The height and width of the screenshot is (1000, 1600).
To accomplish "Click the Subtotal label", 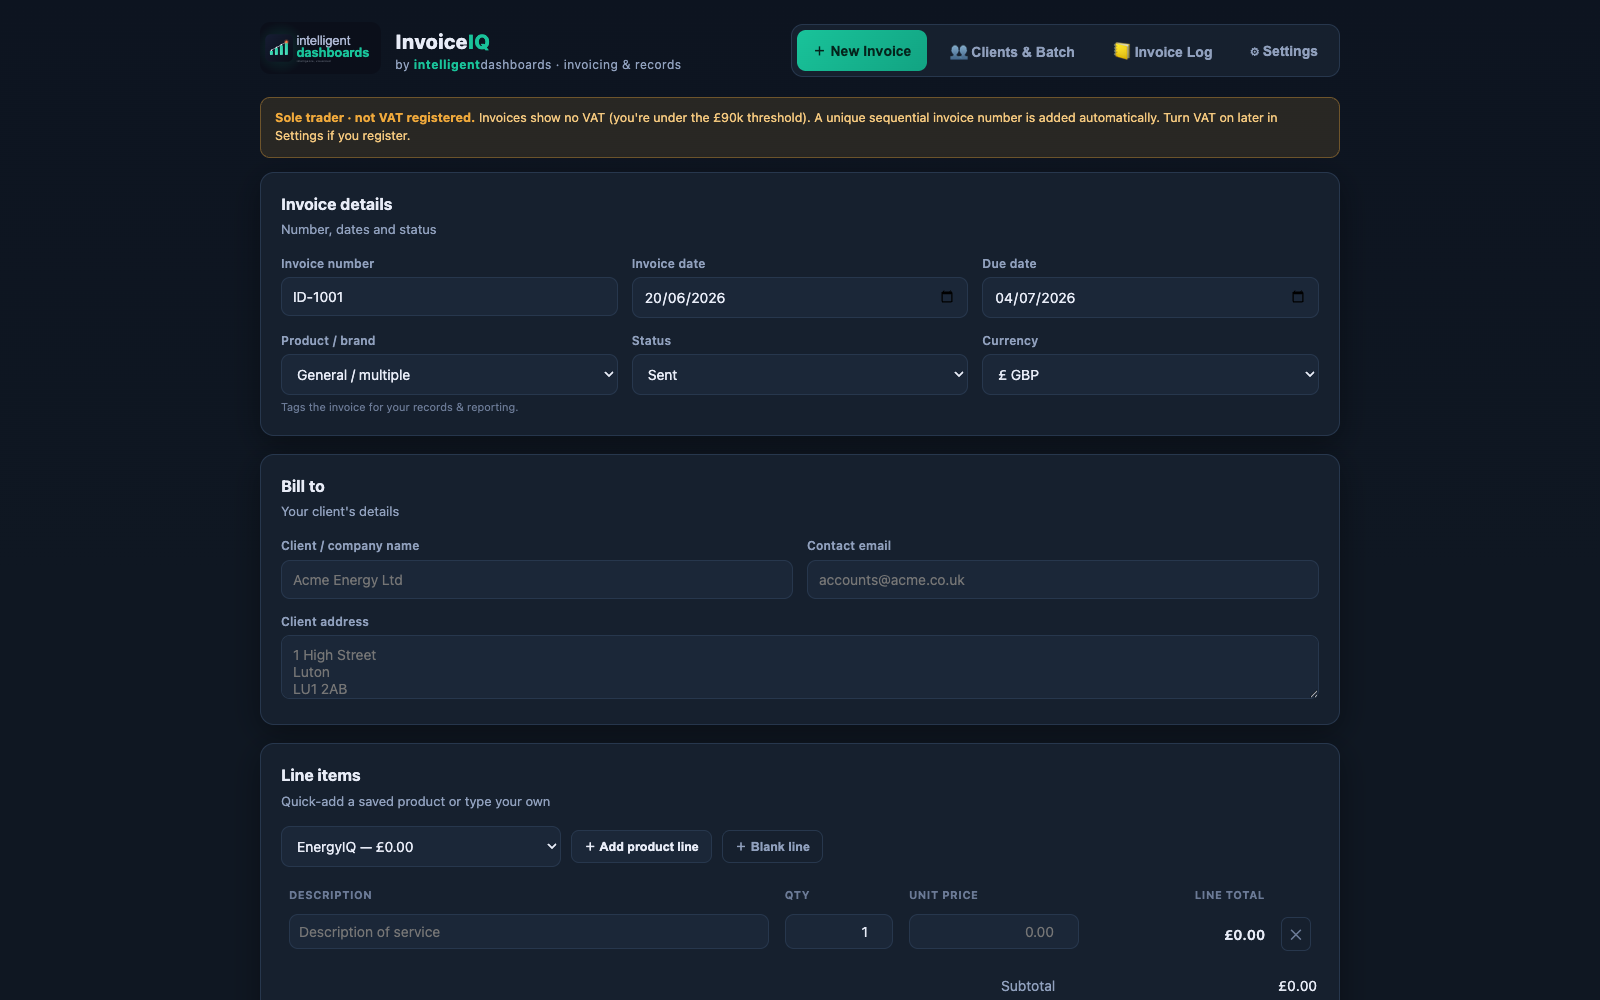I will [x=1027, y=986].
